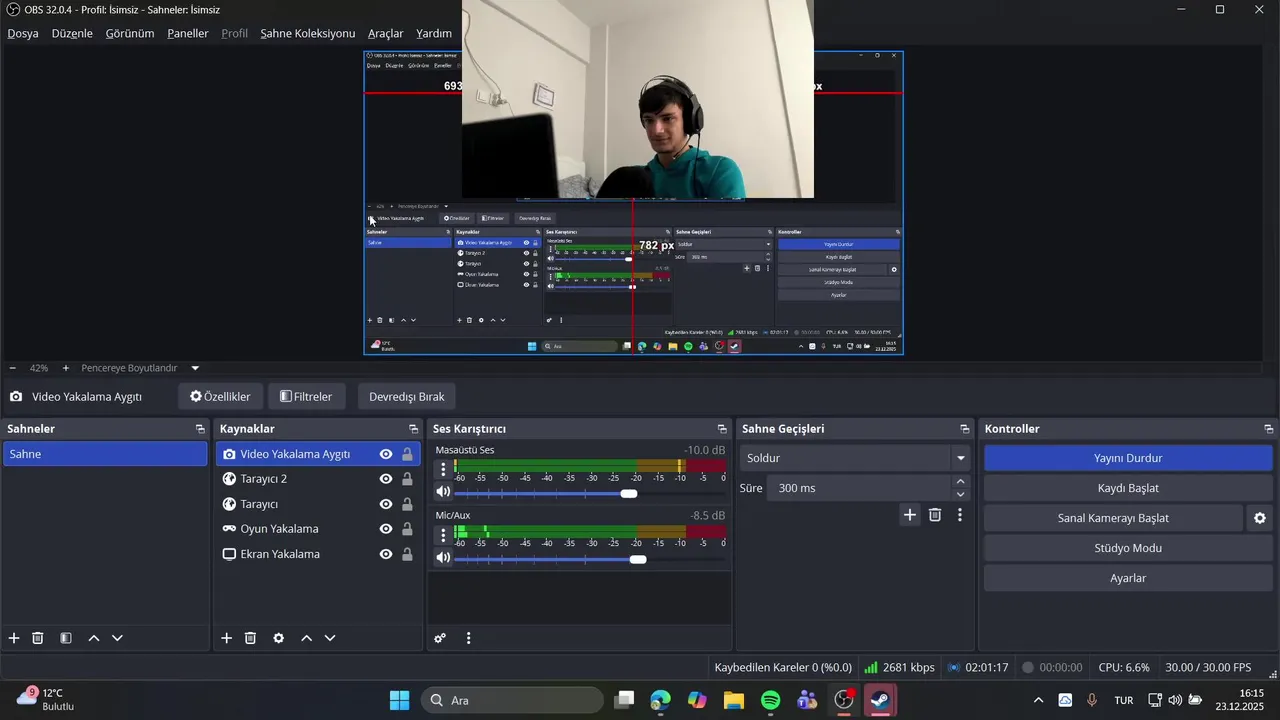
Task: Open Spotify from the taskbar
Action: [771, 700]
